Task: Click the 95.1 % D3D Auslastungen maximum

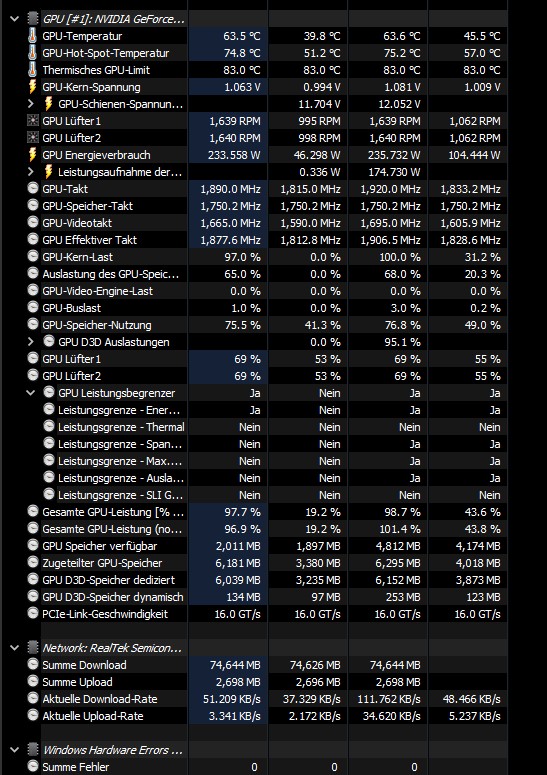Action: (402, 342)
